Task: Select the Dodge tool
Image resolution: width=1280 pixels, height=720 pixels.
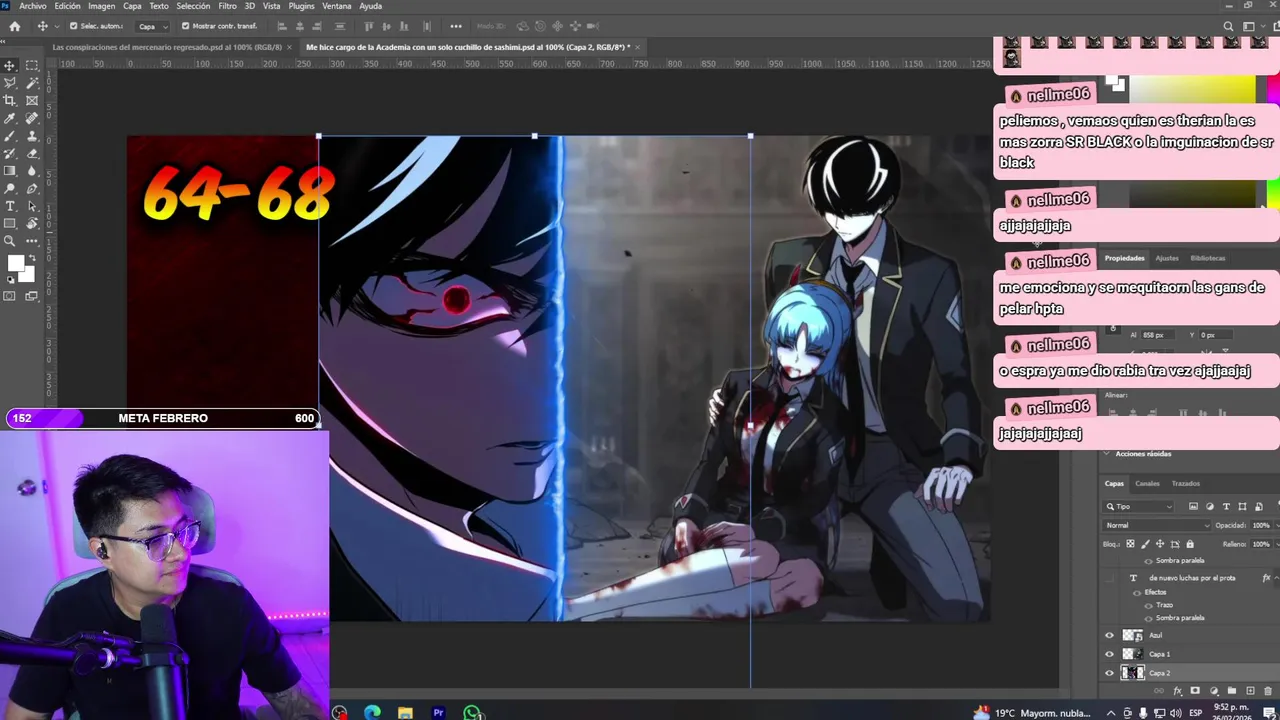Action: coord(9,188)
